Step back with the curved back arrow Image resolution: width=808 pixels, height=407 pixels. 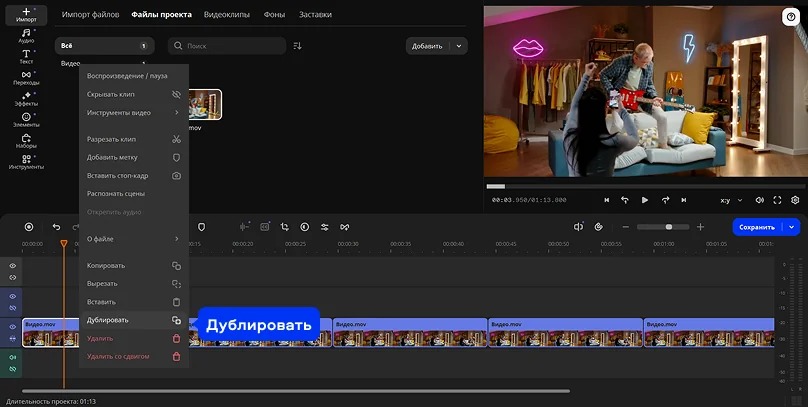click(625, 200)
